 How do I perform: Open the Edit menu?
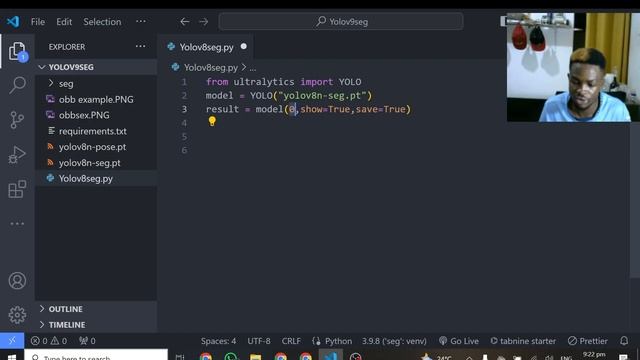pos(64,22)
